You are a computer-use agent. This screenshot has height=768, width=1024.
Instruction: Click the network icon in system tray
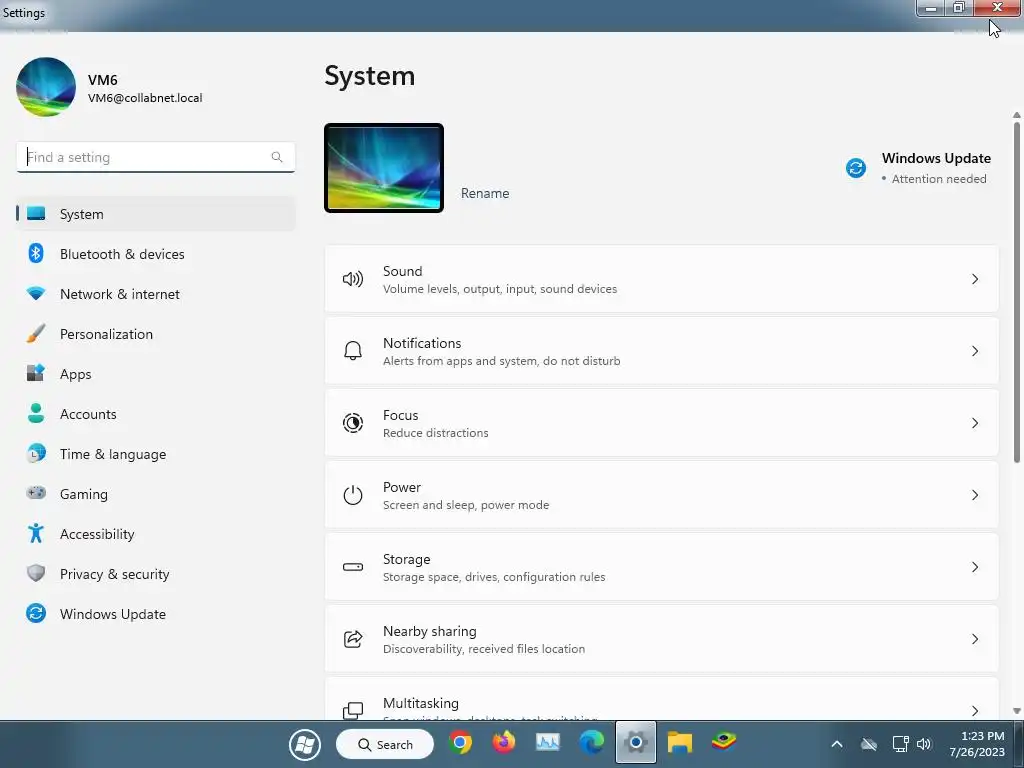coord(901,744)
